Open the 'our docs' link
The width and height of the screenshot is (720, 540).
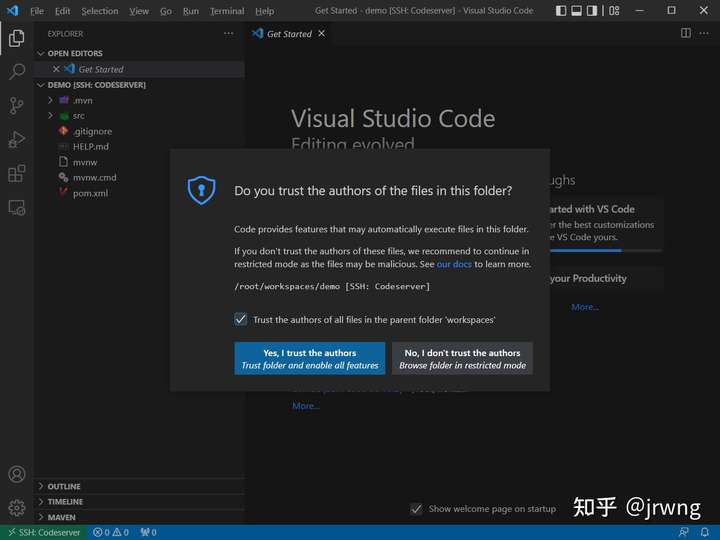coord(454,264)
